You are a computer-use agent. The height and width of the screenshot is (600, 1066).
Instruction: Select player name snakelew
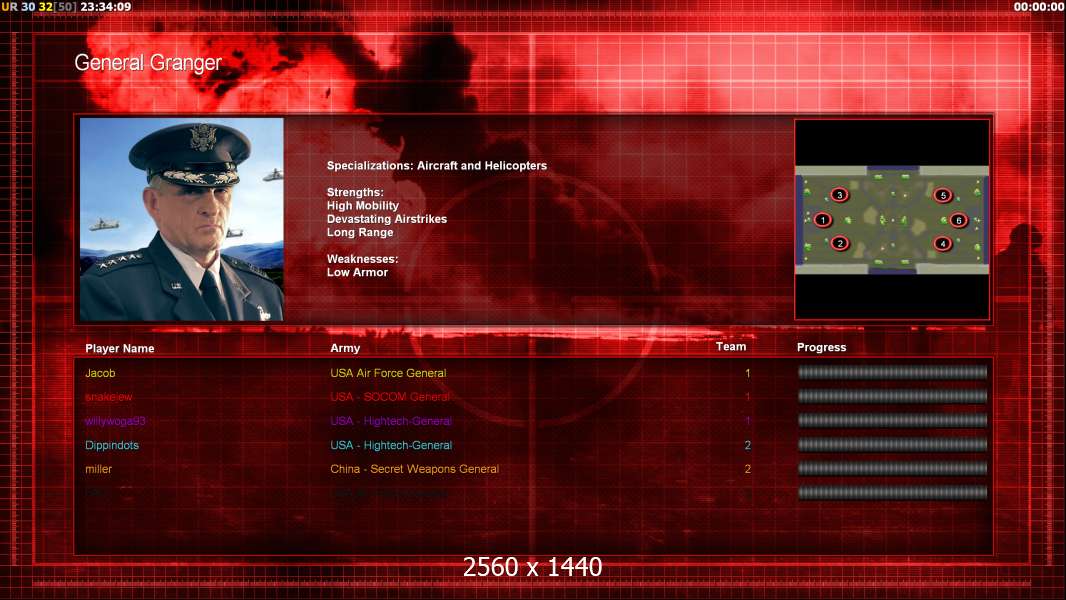tap(109, 397)
